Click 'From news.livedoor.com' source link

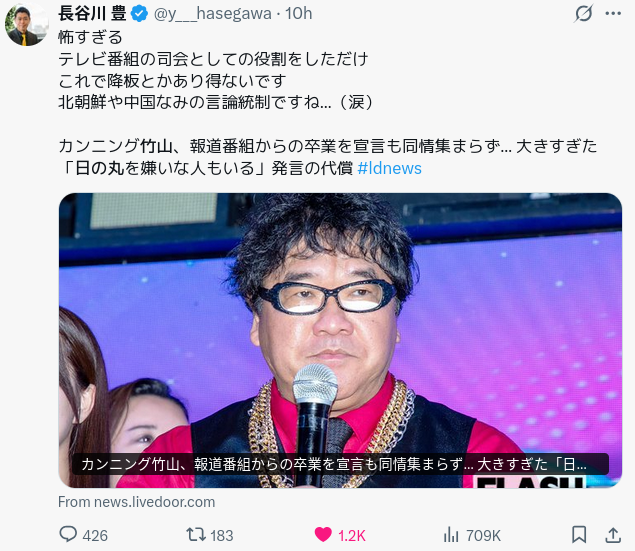(x=136, y=502)
